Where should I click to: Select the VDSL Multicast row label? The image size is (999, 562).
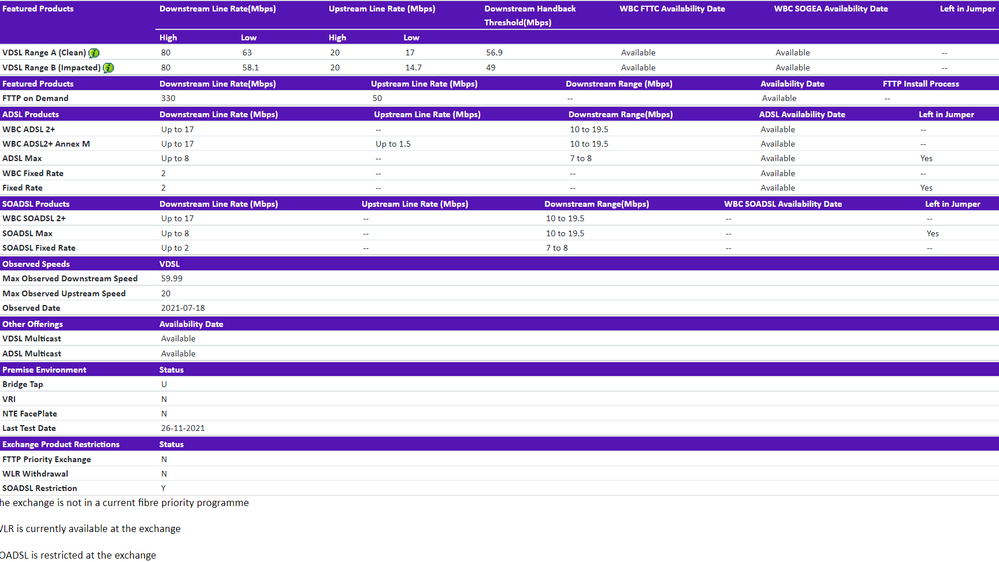pos(31,339)
